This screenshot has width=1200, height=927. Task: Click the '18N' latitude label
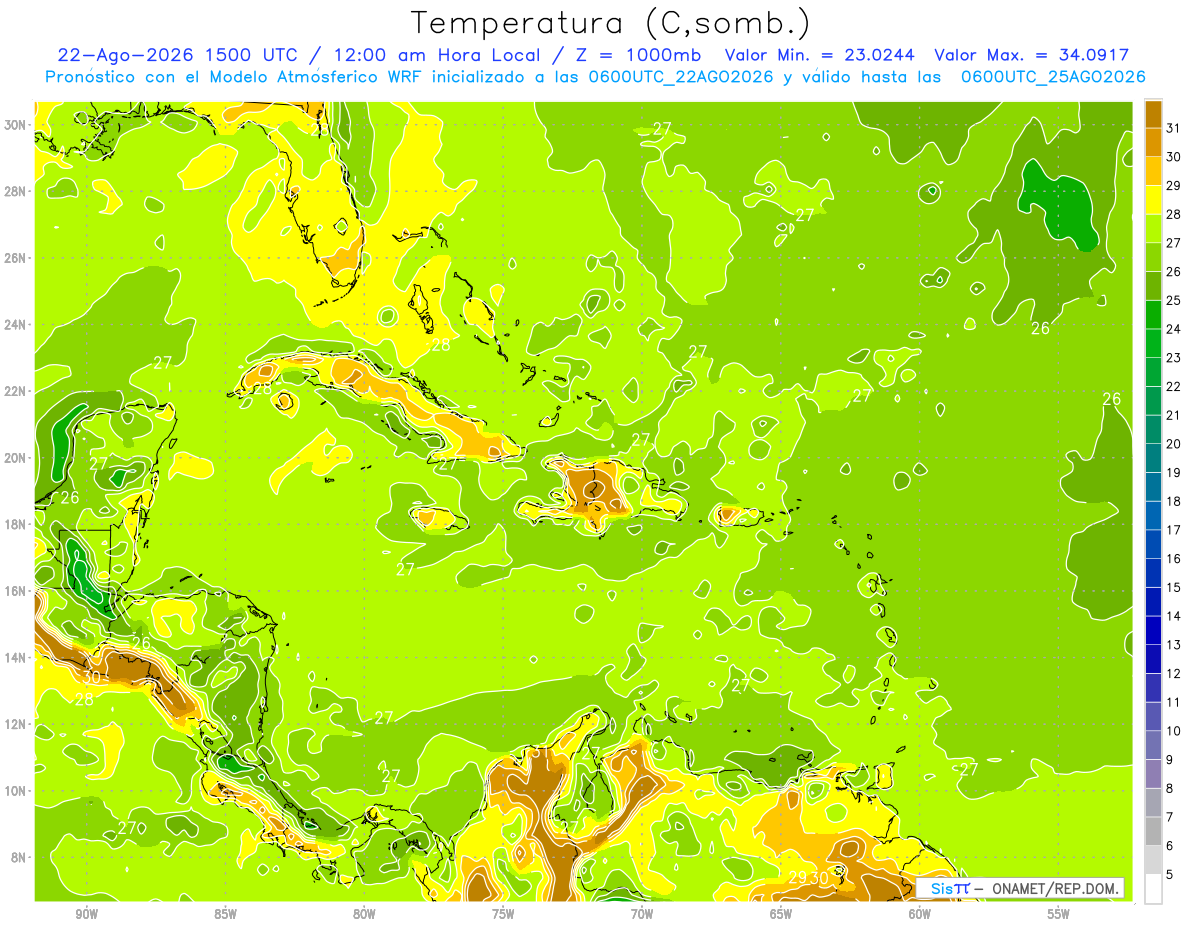click(x=17, y=524)
